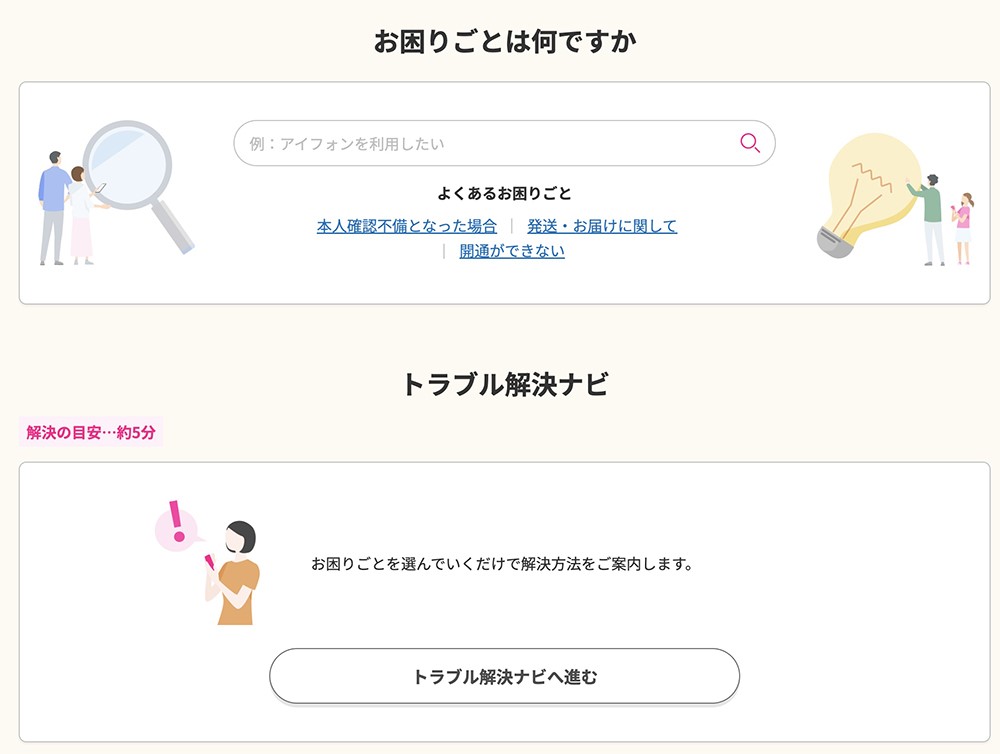Click the magnifying glass illustration on the left
Image resolution: width=1000 pixels, height=754 pixels.
click(x=125, y=165)
